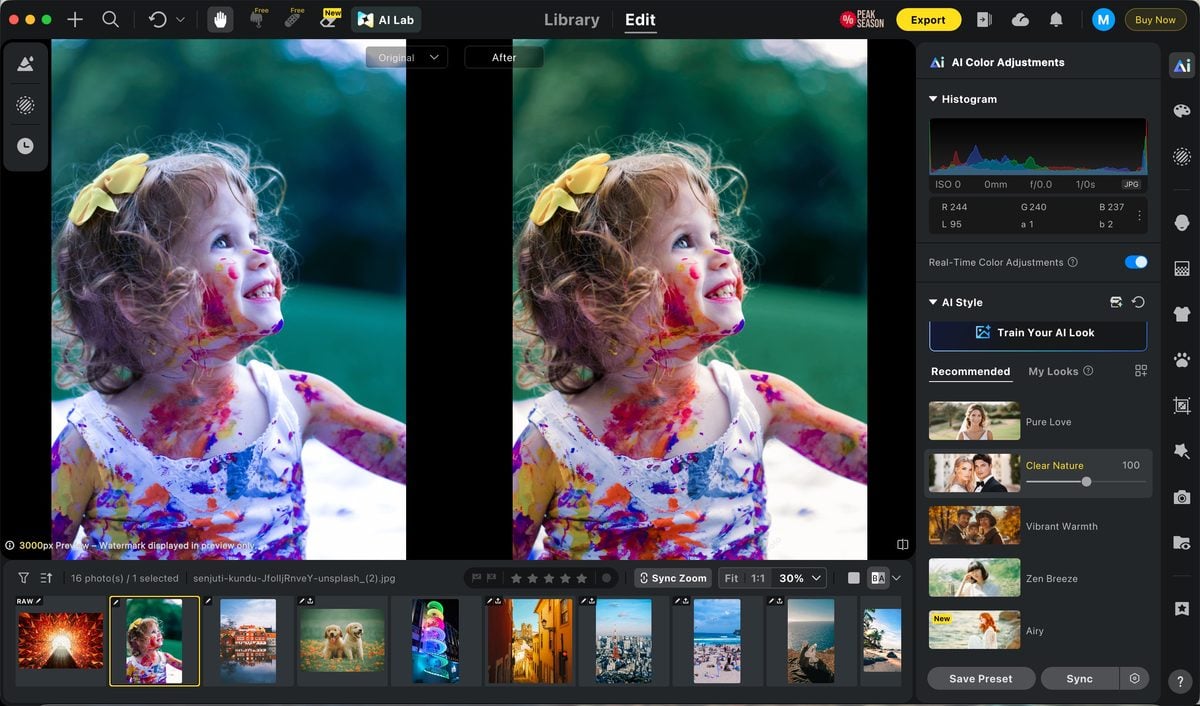Select the first Free-tagged hand tool
The height and width of the screenshot is (706, 1200).
[257, 19]
